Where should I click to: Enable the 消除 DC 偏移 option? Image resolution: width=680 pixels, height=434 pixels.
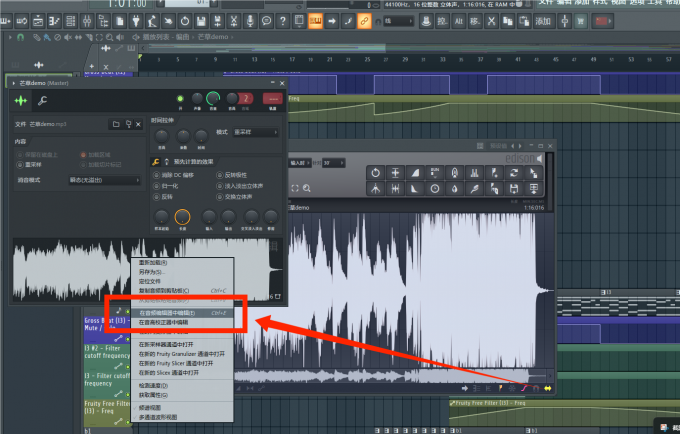(156, 175)
